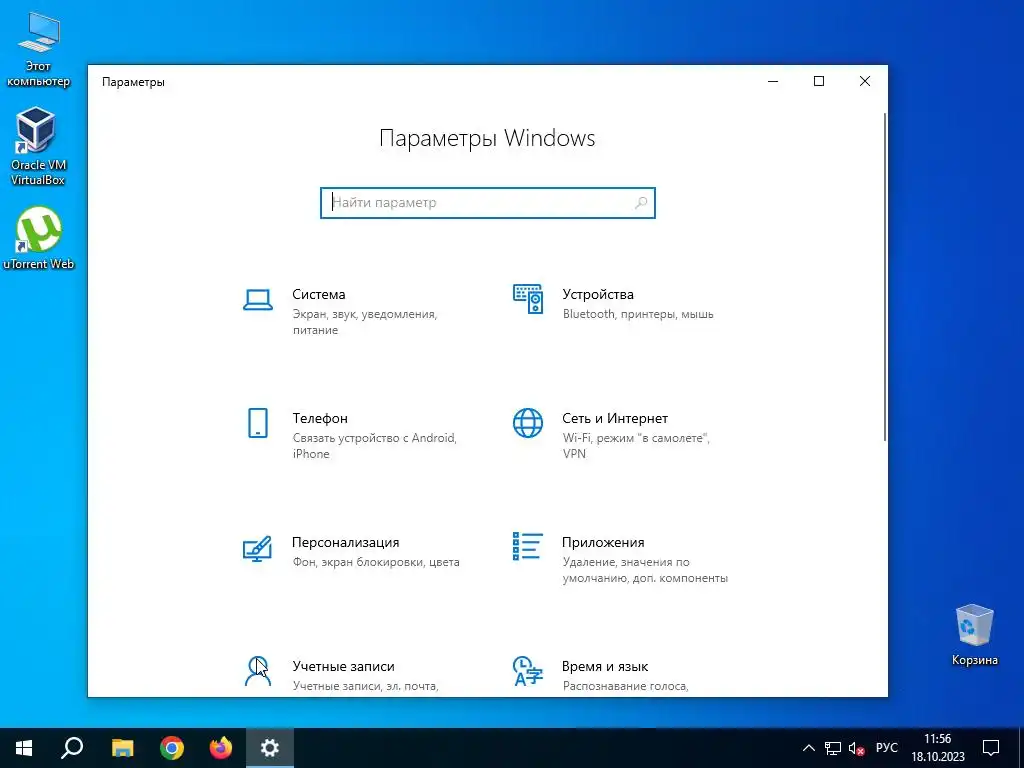The height and width of the screenshot is (768, 1024).
Task: Click the 'Параметры' title bar text
Action: [x=133, y=82]
